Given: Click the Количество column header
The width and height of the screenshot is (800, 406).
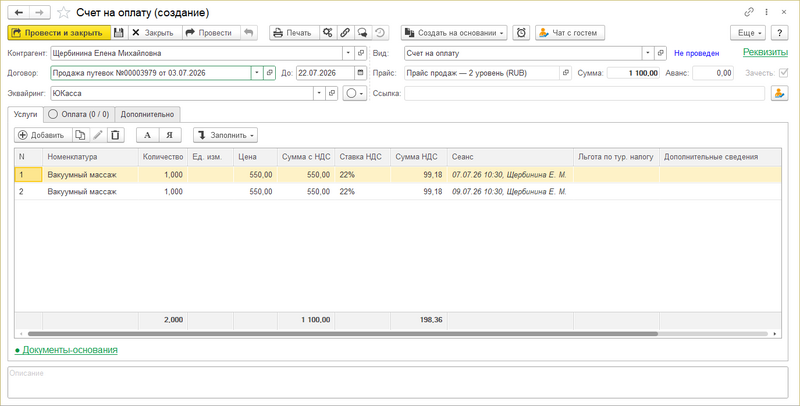Looking at the screenshot, I should [163, 157].
